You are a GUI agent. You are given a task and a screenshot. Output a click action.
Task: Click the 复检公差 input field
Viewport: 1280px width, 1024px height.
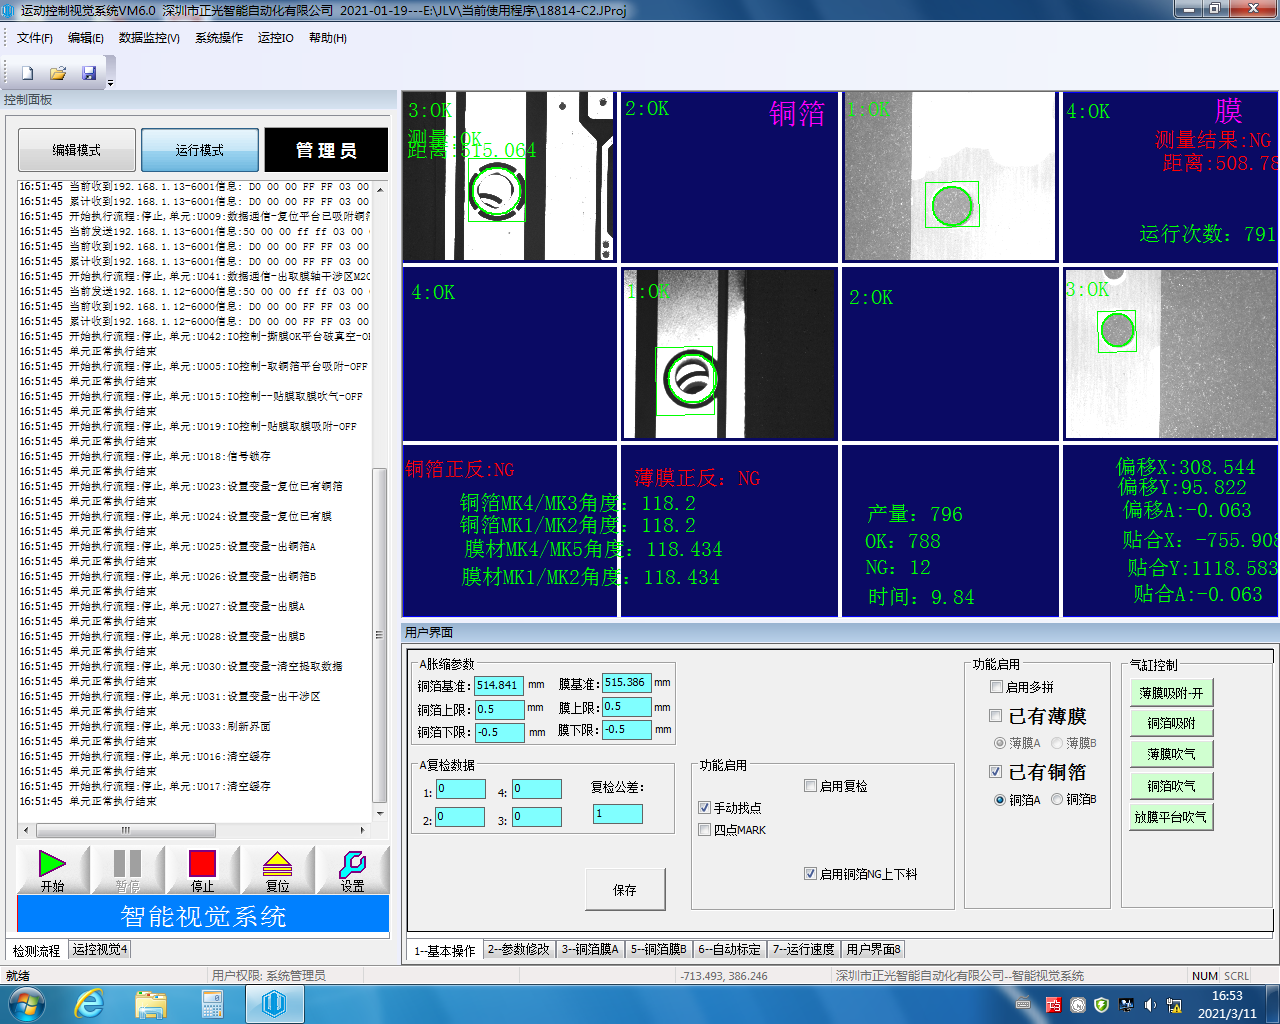pos(618,814)
